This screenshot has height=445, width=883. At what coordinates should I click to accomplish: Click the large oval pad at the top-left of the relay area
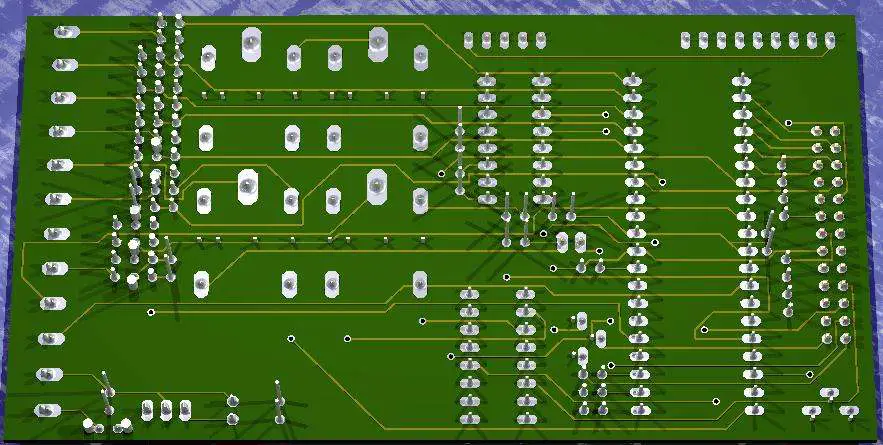point(250,43)
